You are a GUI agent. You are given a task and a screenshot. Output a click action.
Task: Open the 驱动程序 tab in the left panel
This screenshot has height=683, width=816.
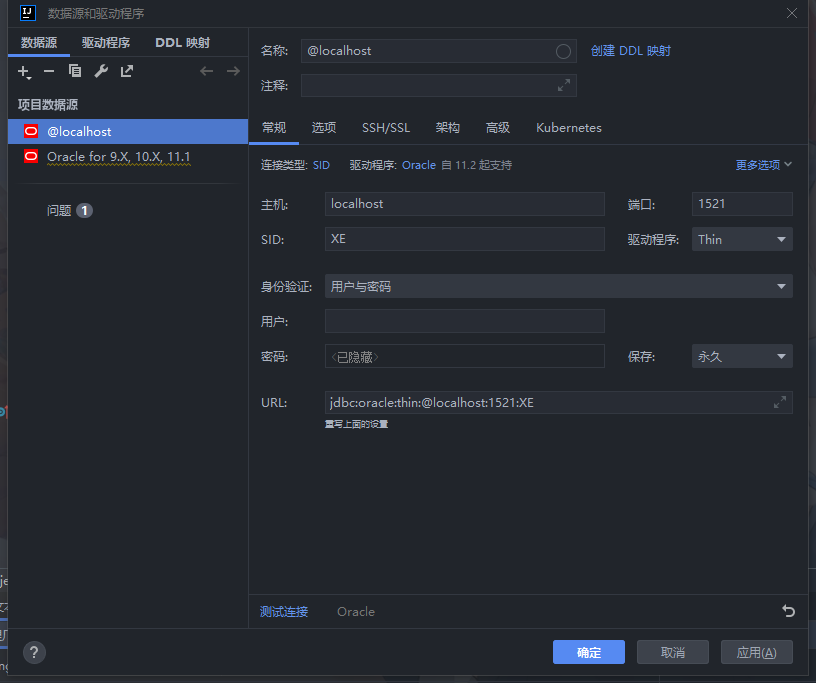(x=106, y=43)
